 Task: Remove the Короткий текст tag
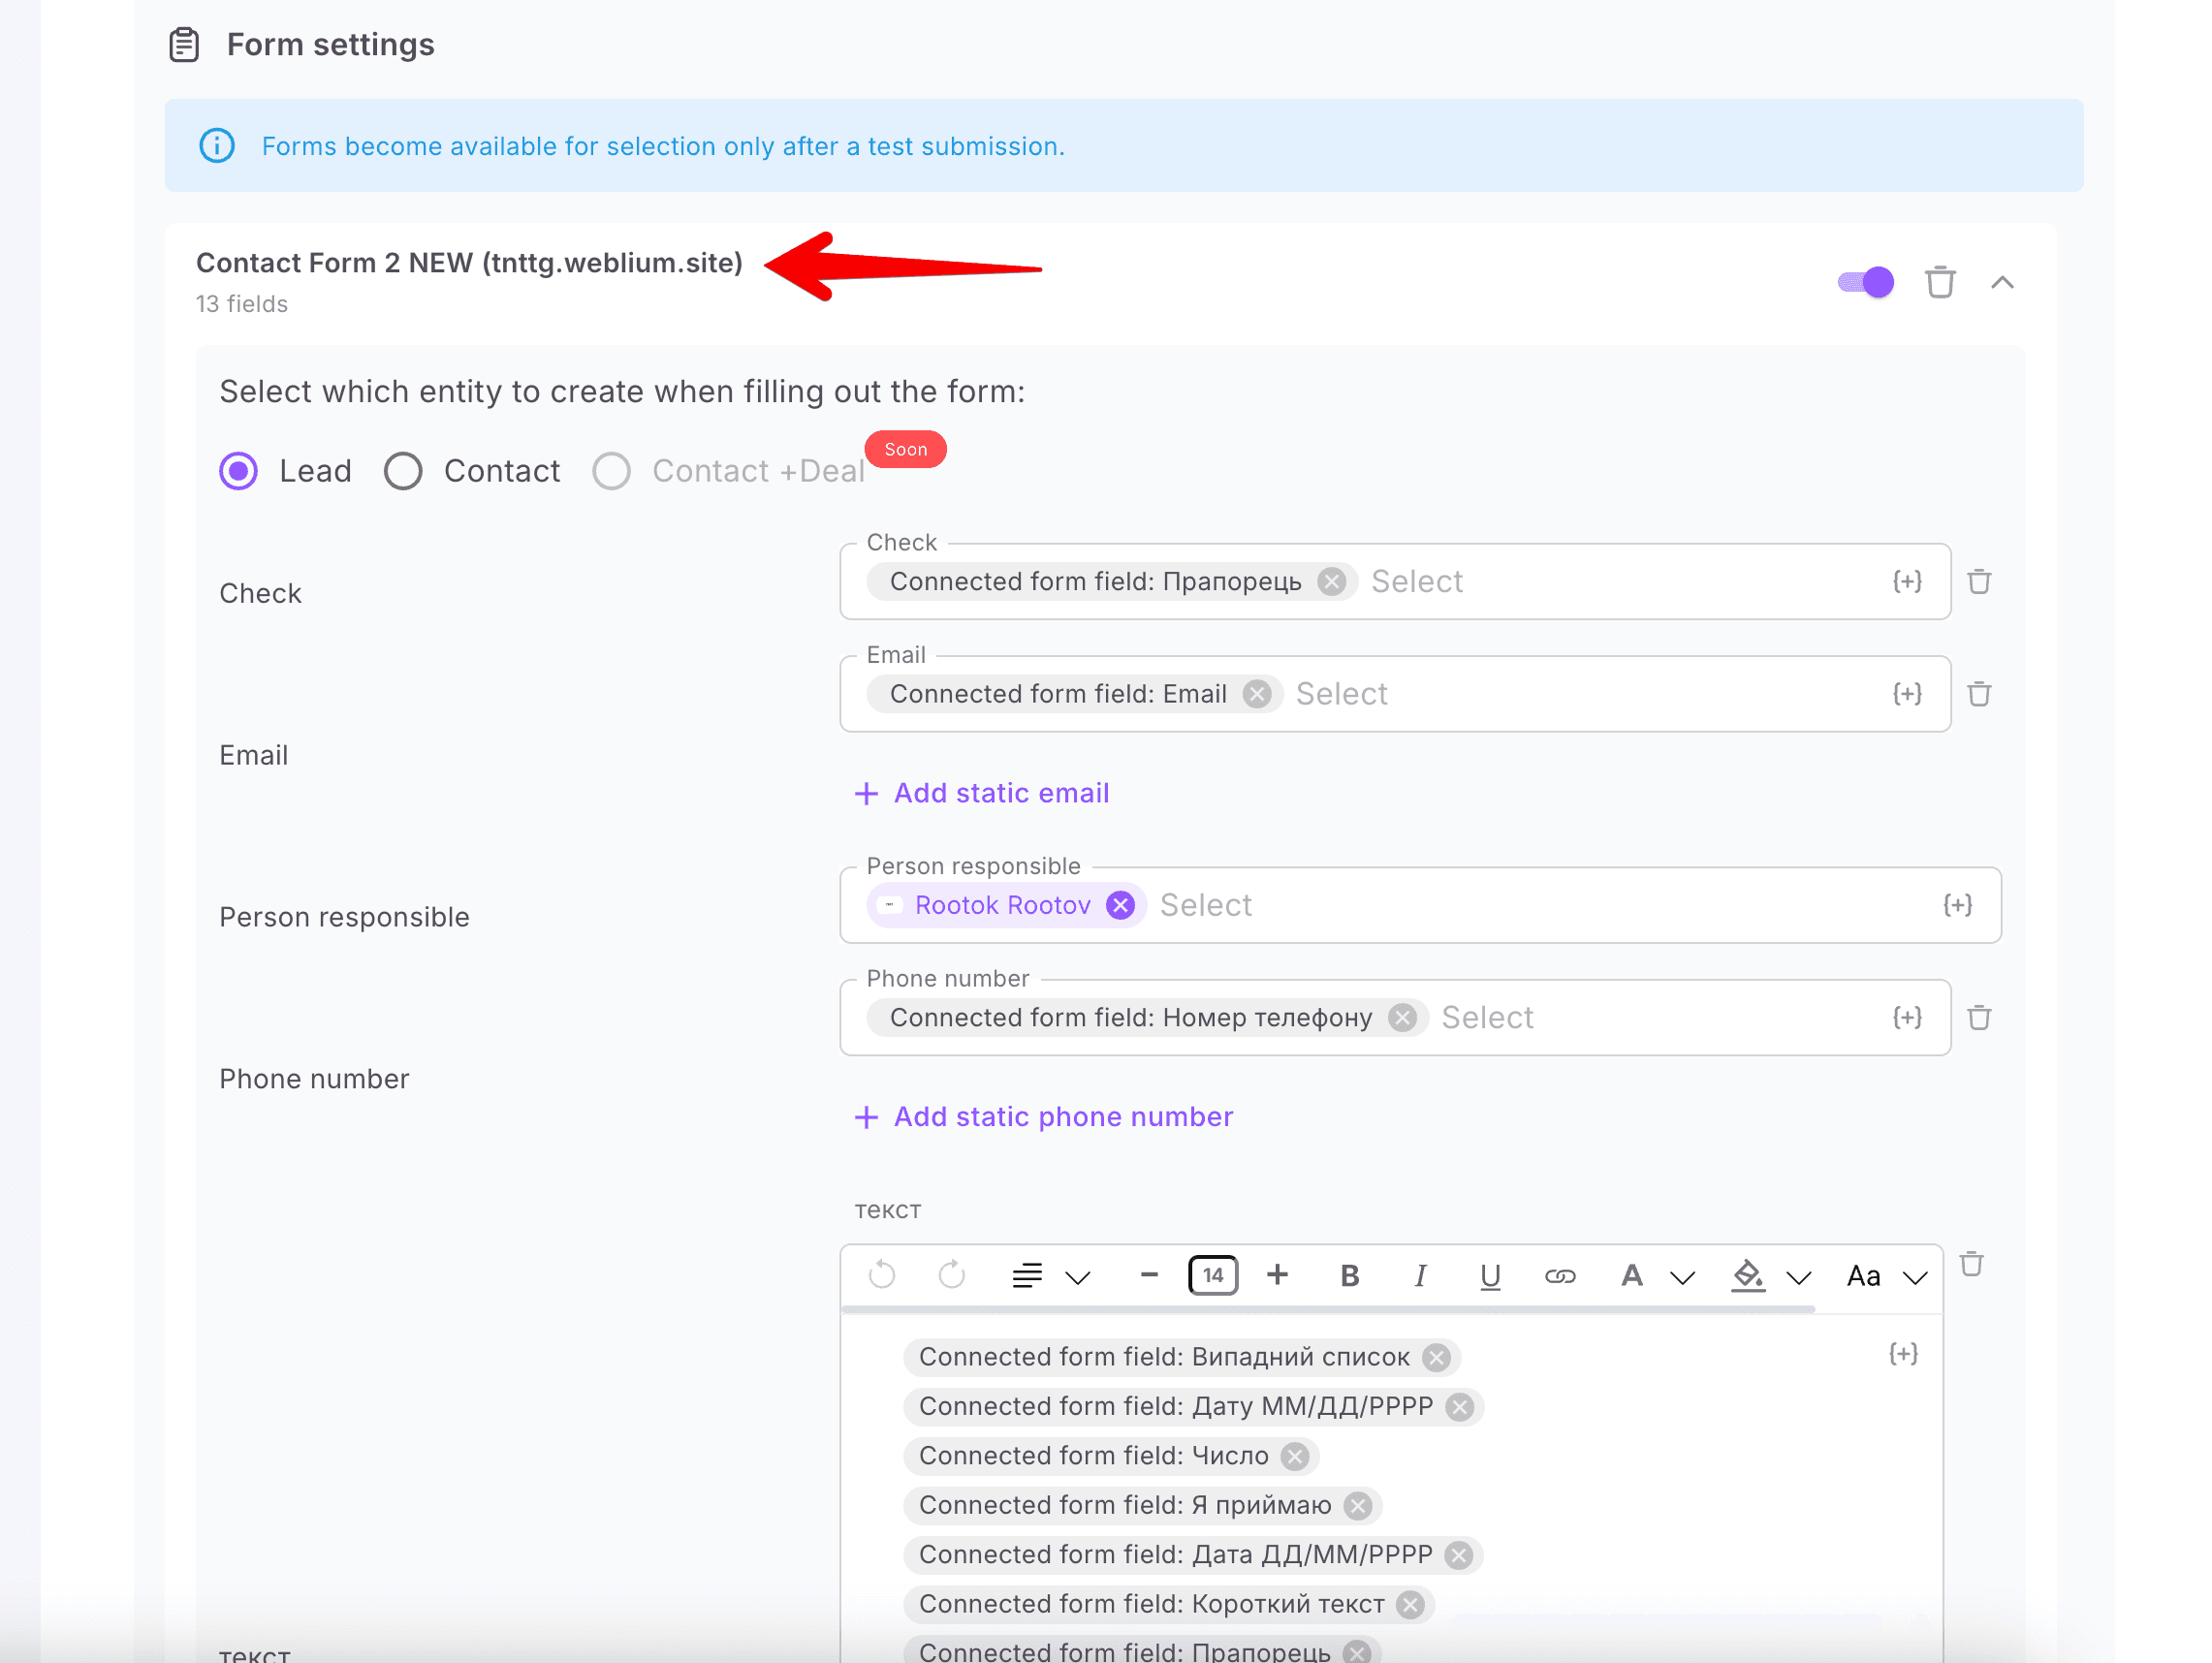1410,1605
